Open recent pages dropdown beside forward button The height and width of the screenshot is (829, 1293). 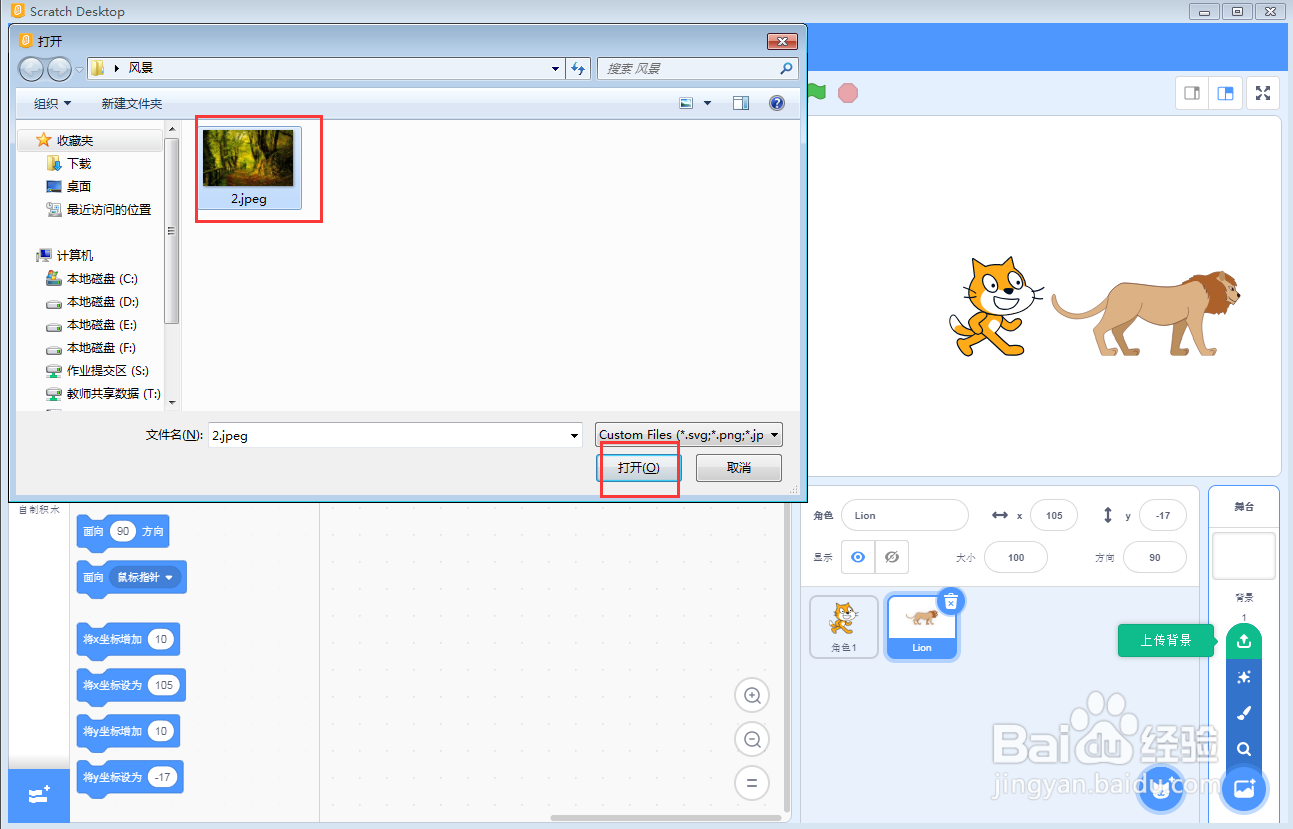(x=79, y=69)
